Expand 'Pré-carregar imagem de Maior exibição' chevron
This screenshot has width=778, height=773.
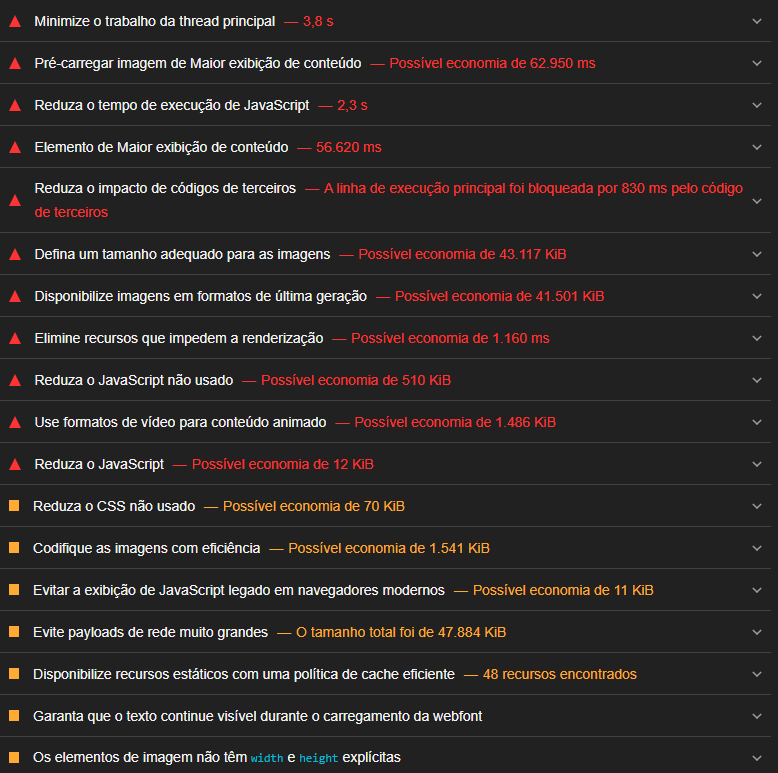[x=757, y=63]
